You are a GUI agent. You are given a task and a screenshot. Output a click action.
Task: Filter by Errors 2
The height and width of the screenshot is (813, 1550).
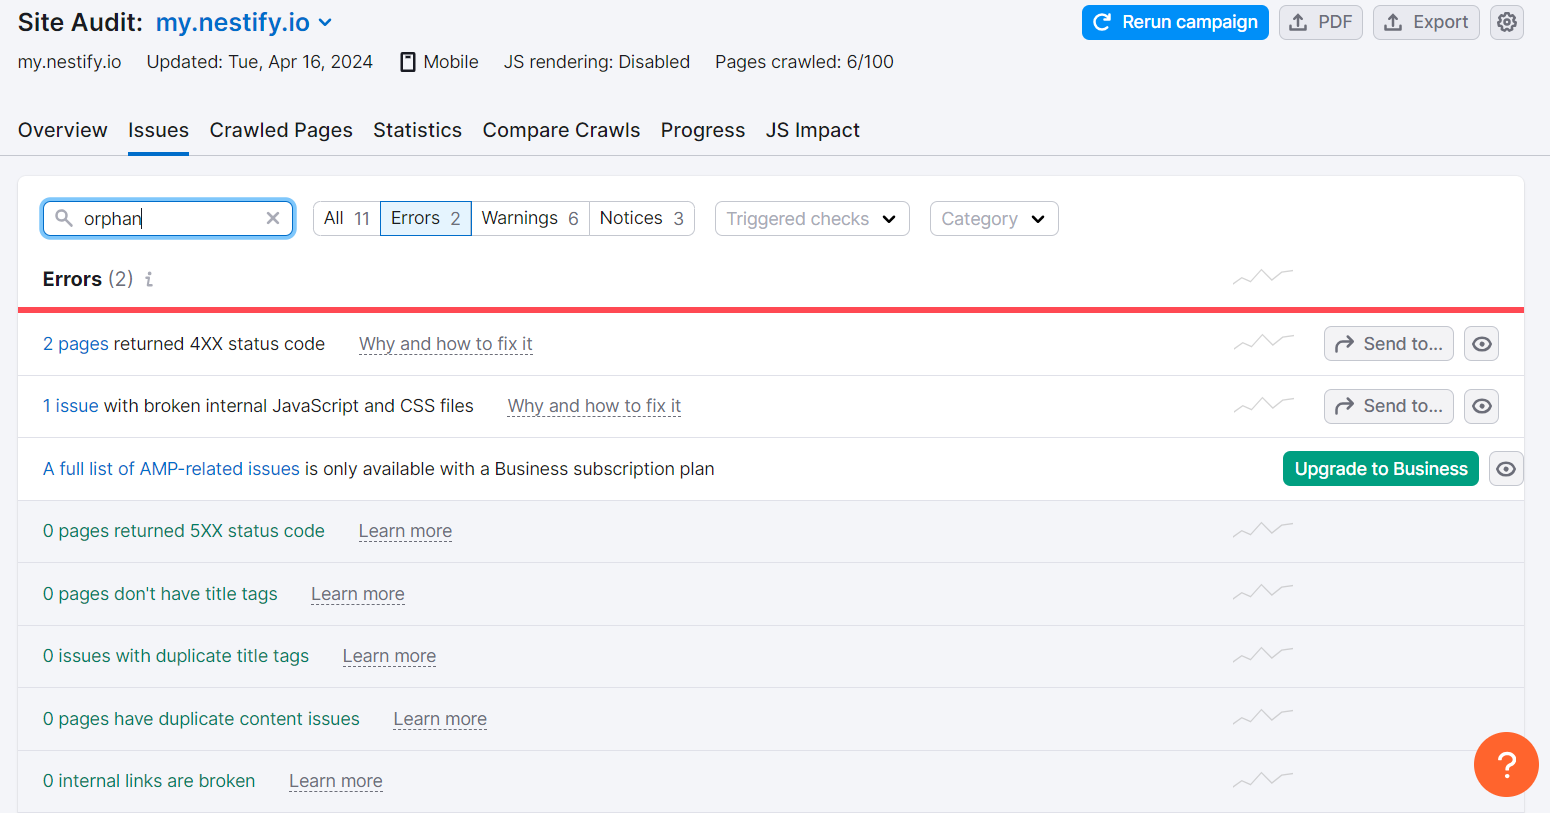pos(426,218)
